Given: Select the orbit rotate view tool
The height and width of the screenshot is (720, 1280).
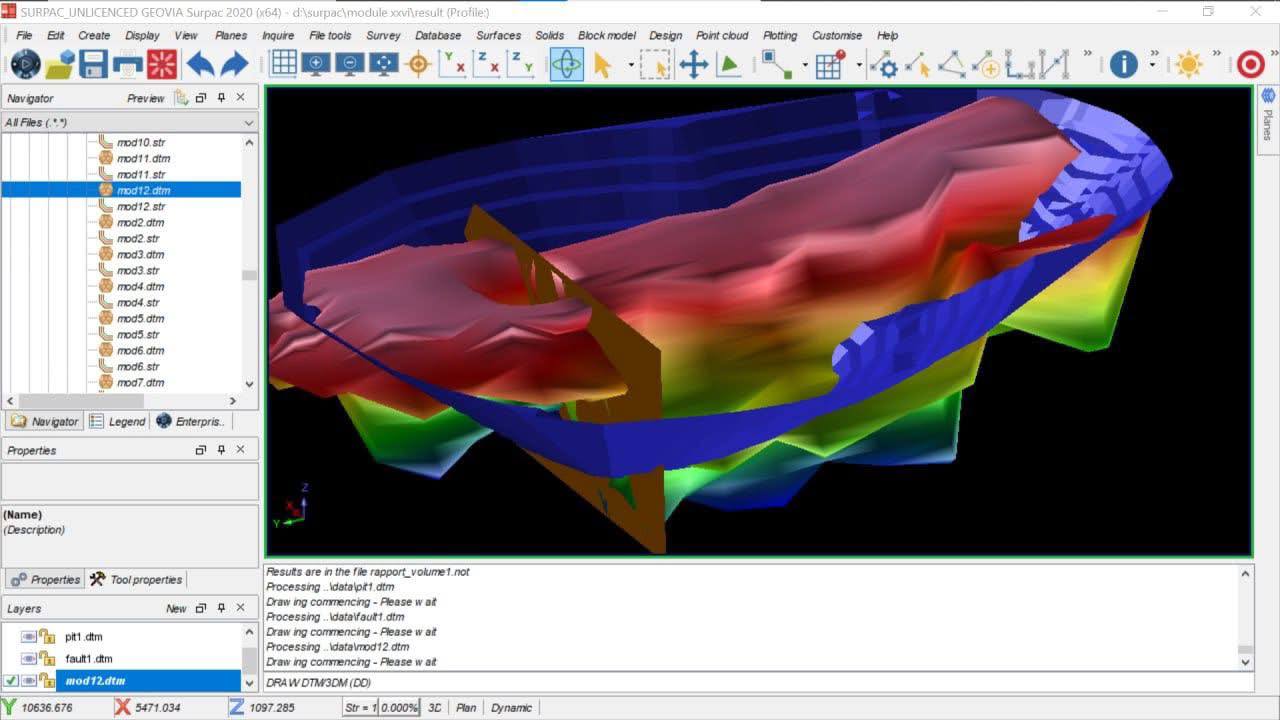Looking at the screenshot, I should (x=566, y=65).
